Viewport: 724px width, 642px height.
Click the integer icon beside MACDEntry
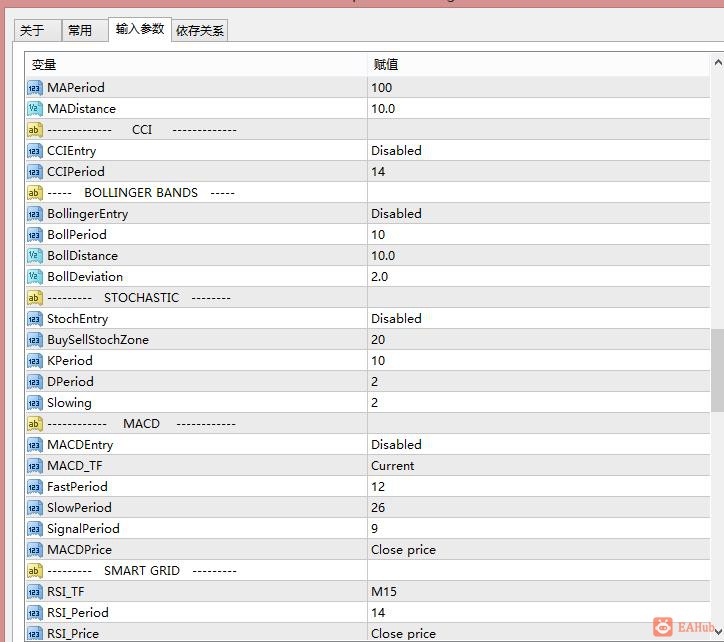(x=35, y=445)
